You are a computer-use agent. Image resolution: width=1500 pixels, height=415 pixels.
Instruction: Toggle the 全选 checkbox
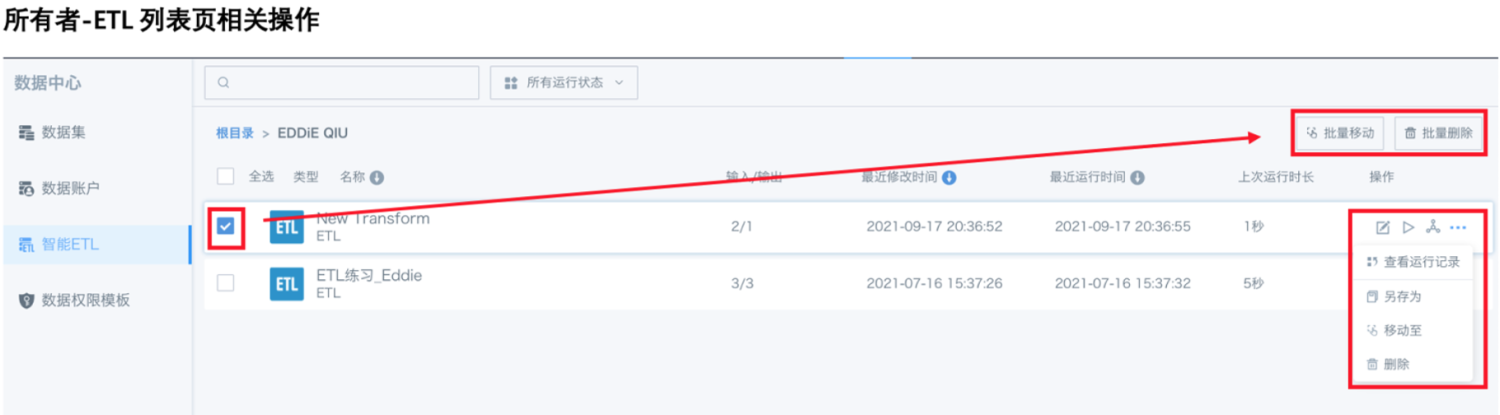coord(226,177)
